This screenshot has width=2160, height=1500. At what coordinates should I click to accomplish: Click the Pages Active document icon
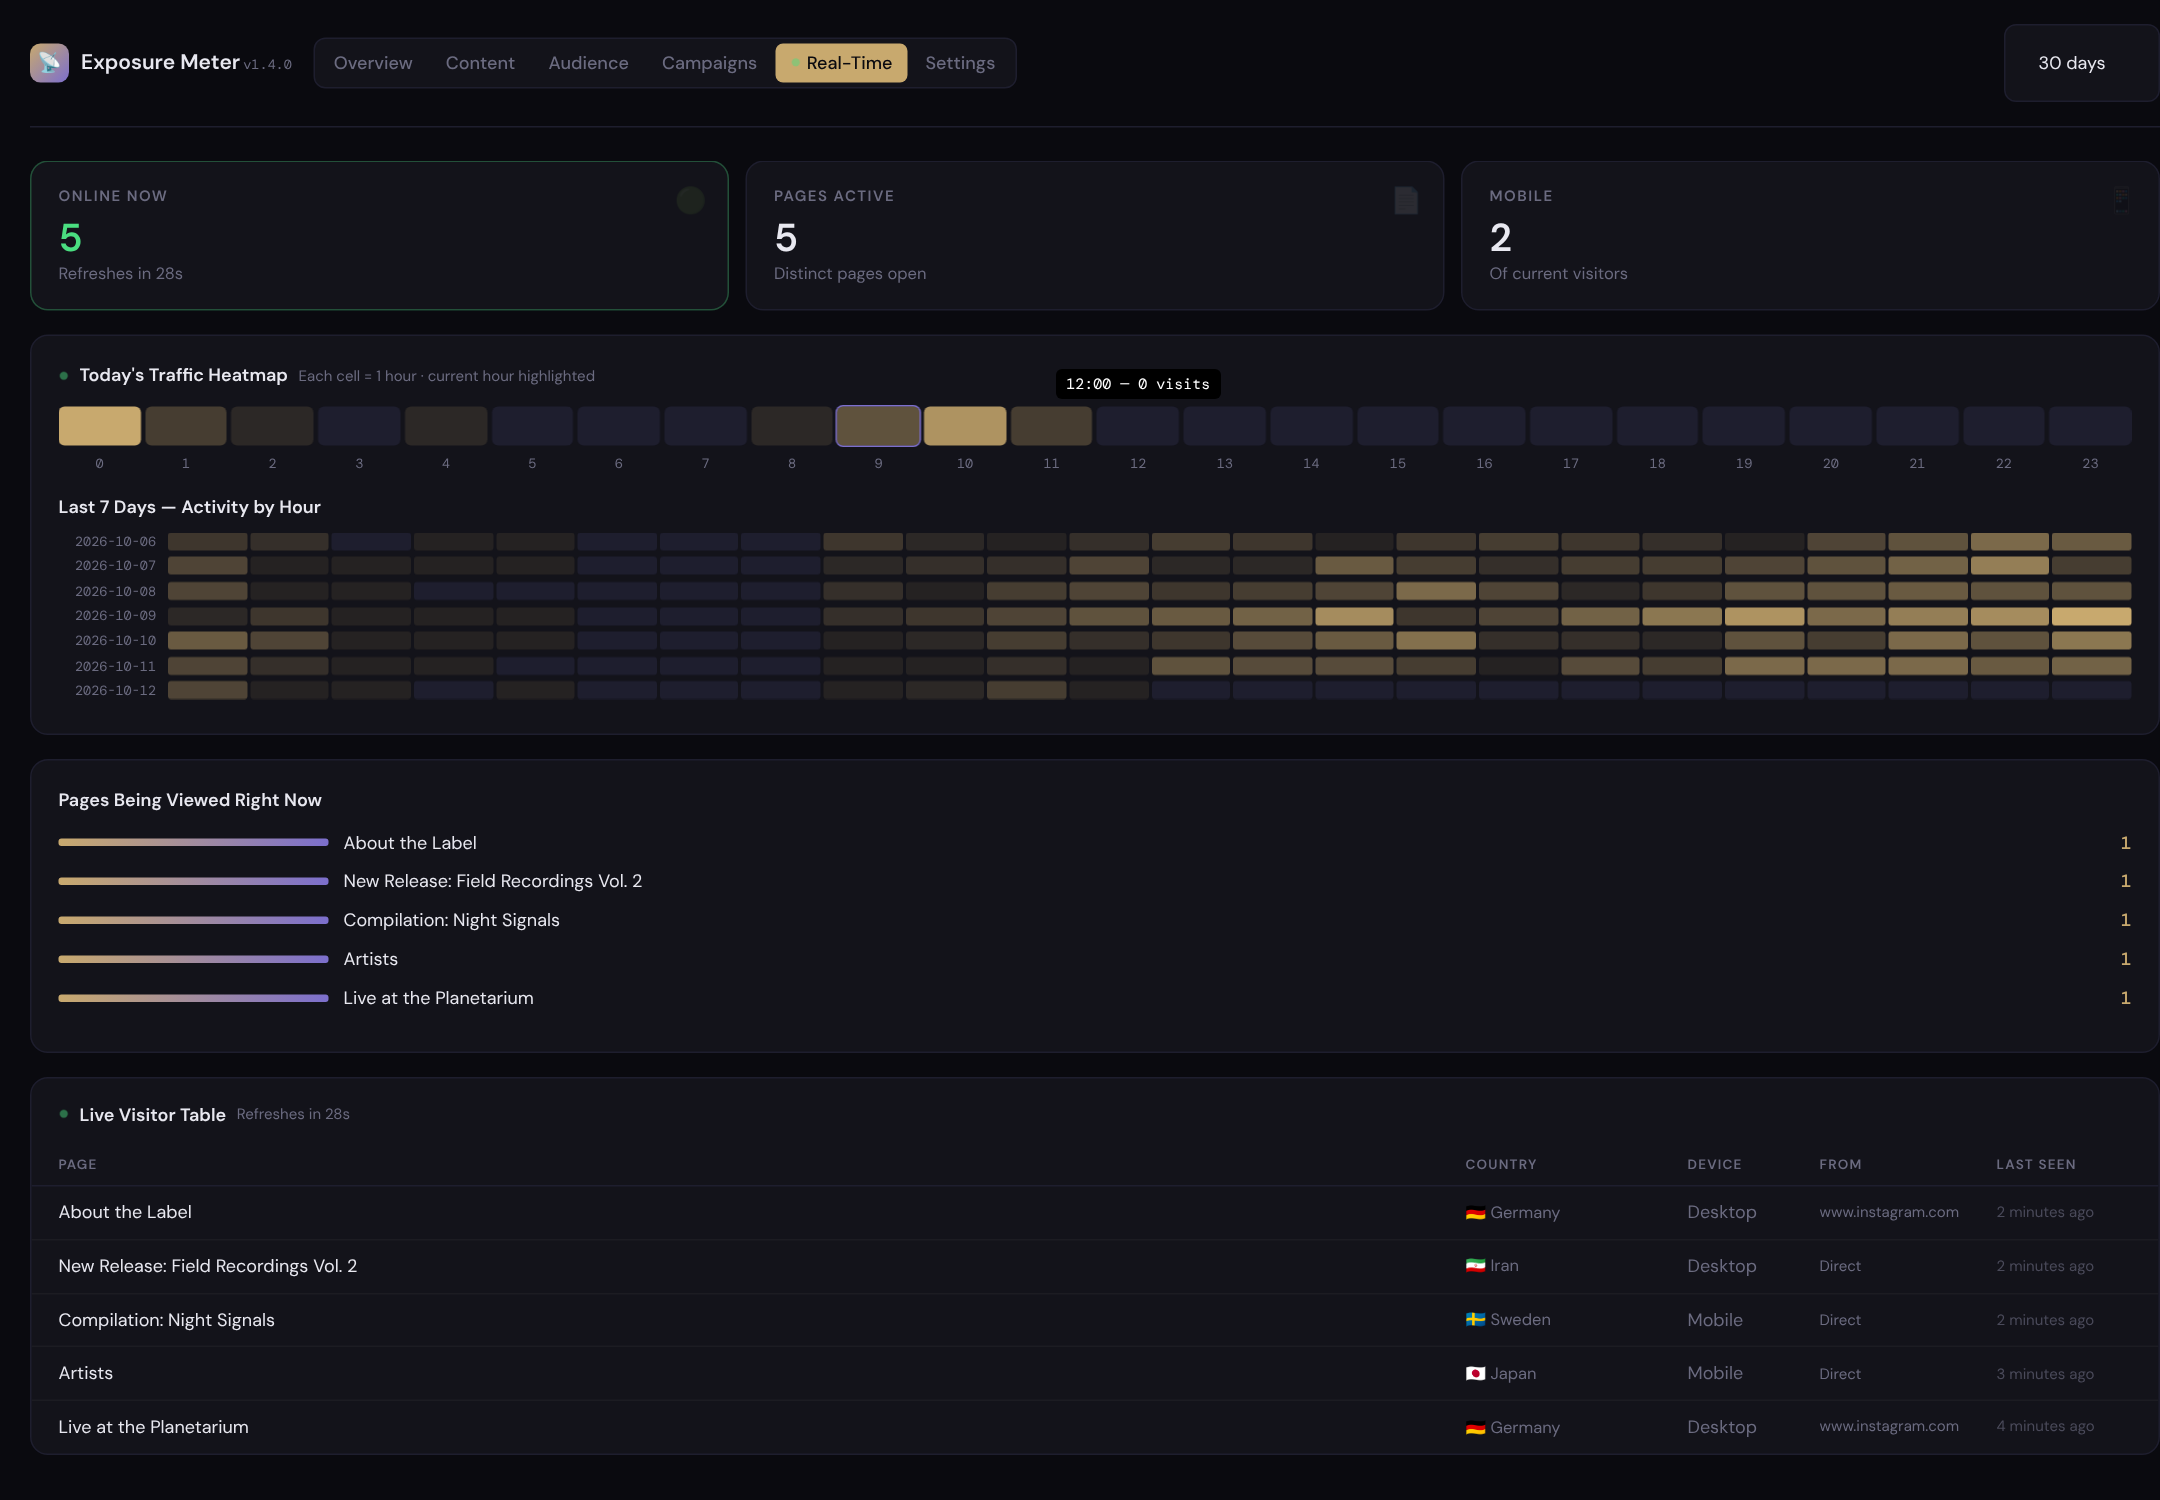coord(1406,201)
